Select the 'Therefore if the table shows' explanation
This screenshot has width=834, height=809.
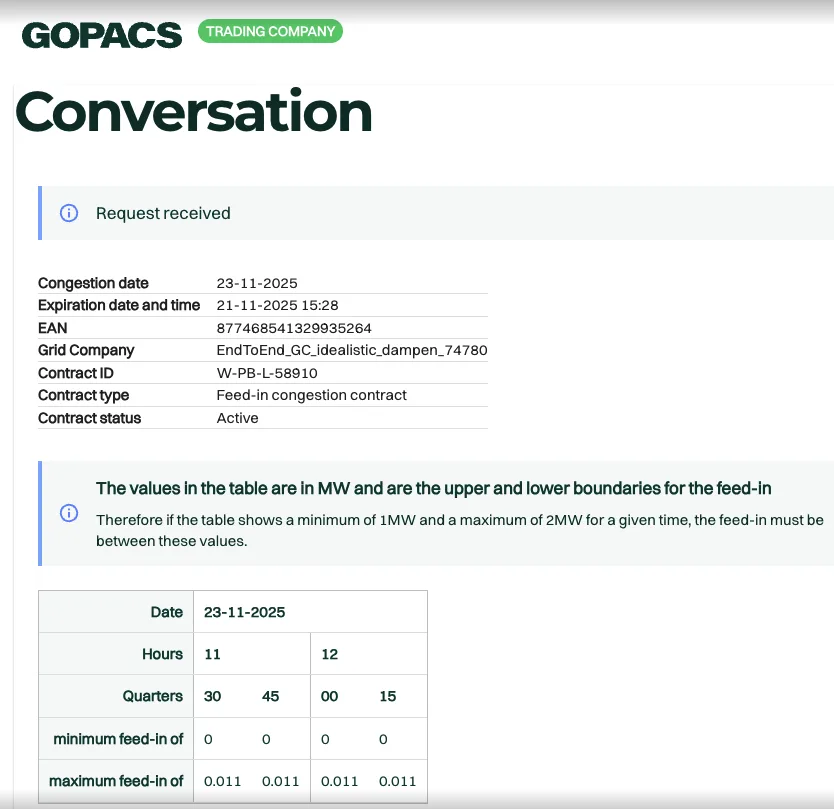point(460,530)
